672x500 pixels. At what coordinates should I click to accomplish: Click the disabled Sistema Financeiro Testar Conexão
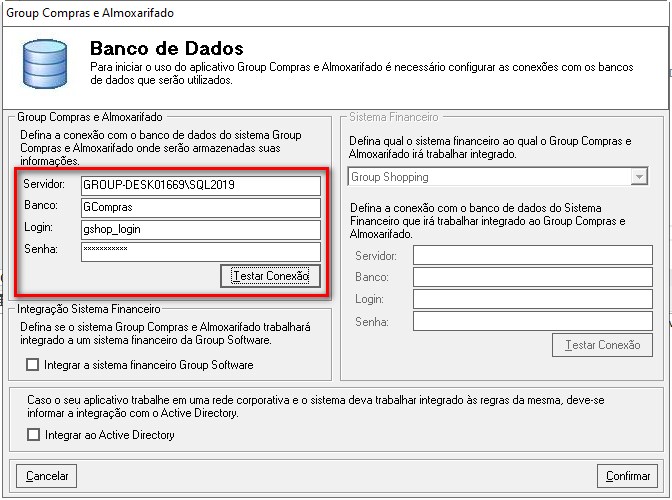pos(602,345)
